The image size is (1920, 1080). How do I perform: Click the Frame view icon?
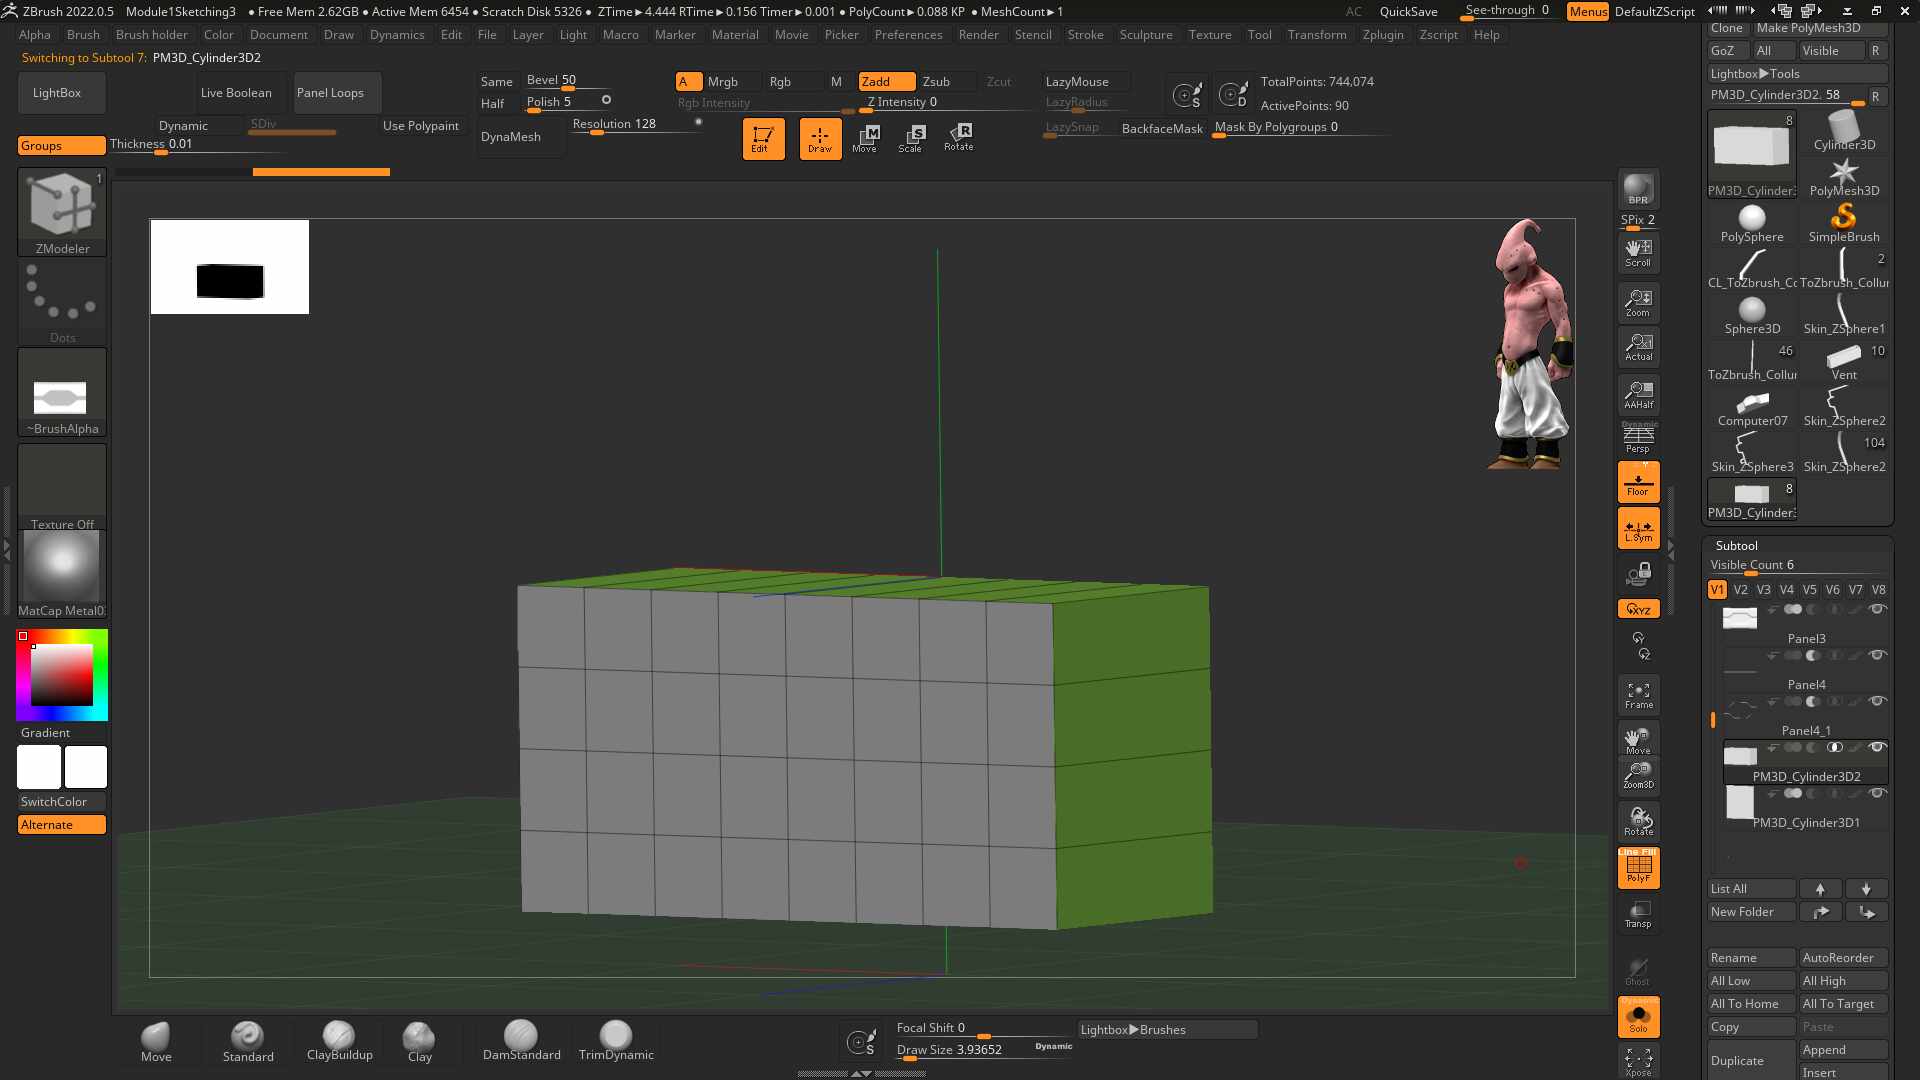coord(1638,695)
